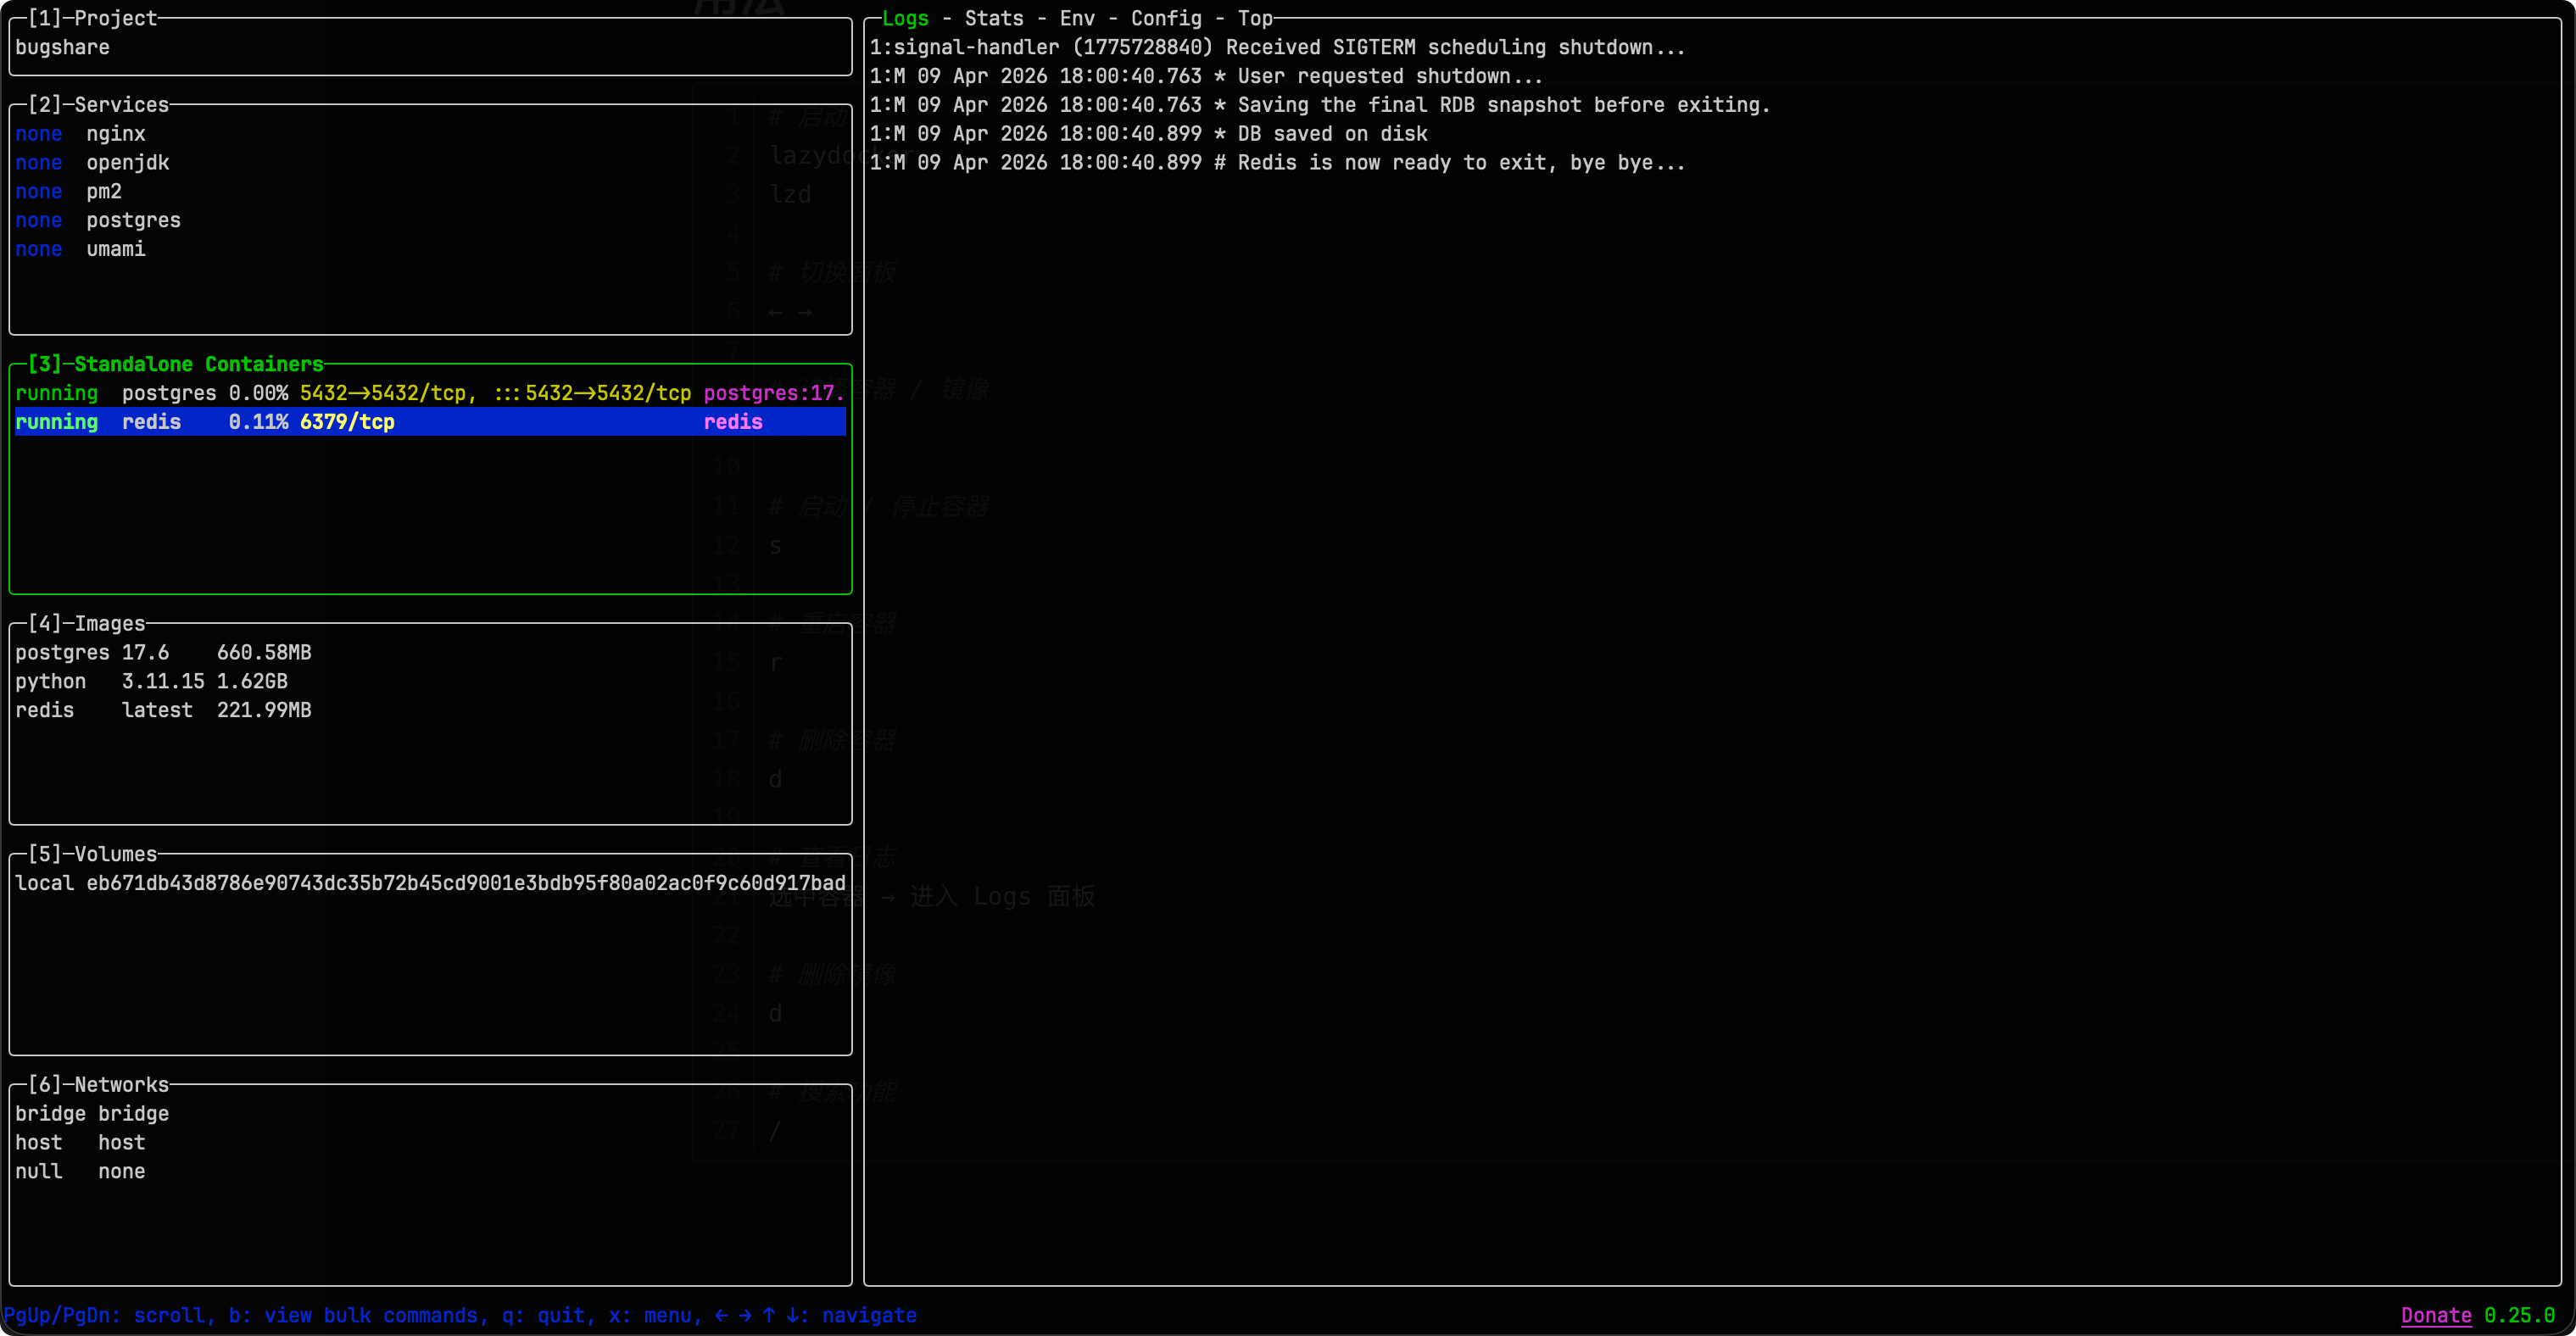Select the bugshare project
The height and width of the screenshot is (1336, 2576).
(x=62, y=47)
